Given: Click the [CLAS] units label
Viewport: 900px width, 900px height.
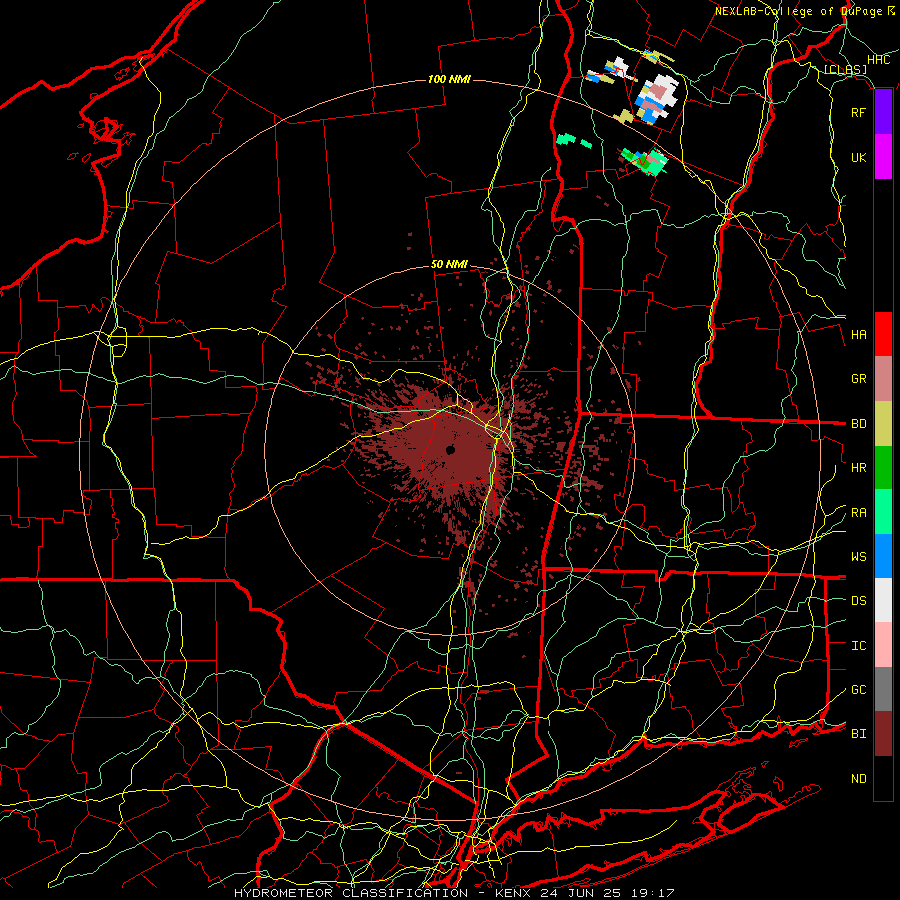Looking at the screenshot, I should pyautogui.click(x=845, y=69).
